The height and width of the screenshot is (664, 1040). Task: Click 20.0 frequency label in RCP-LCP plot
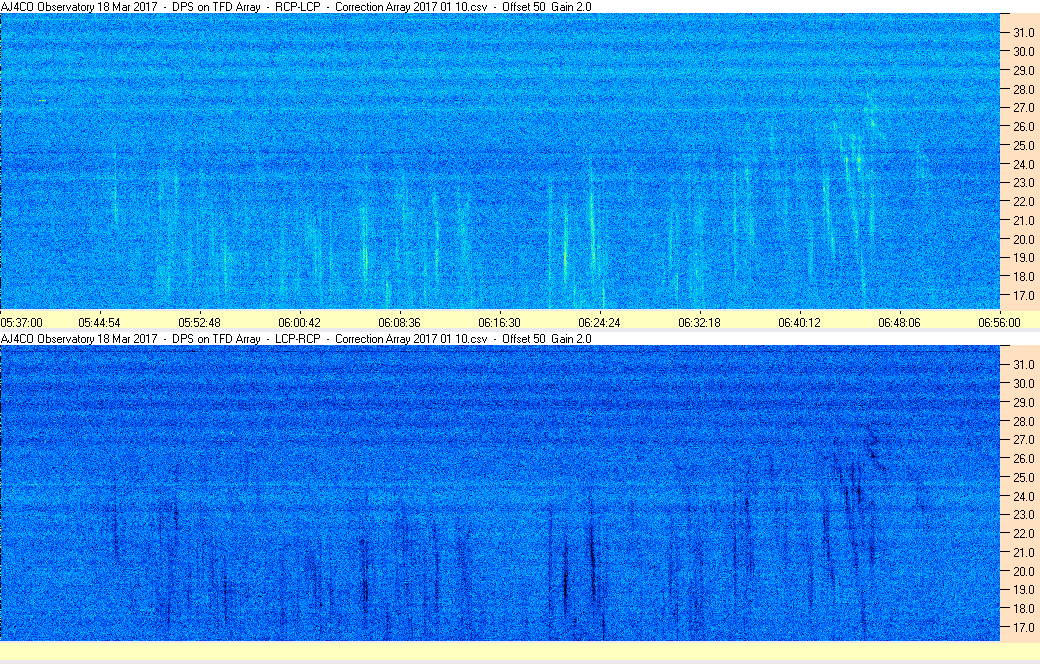(x=1023, y=239)
